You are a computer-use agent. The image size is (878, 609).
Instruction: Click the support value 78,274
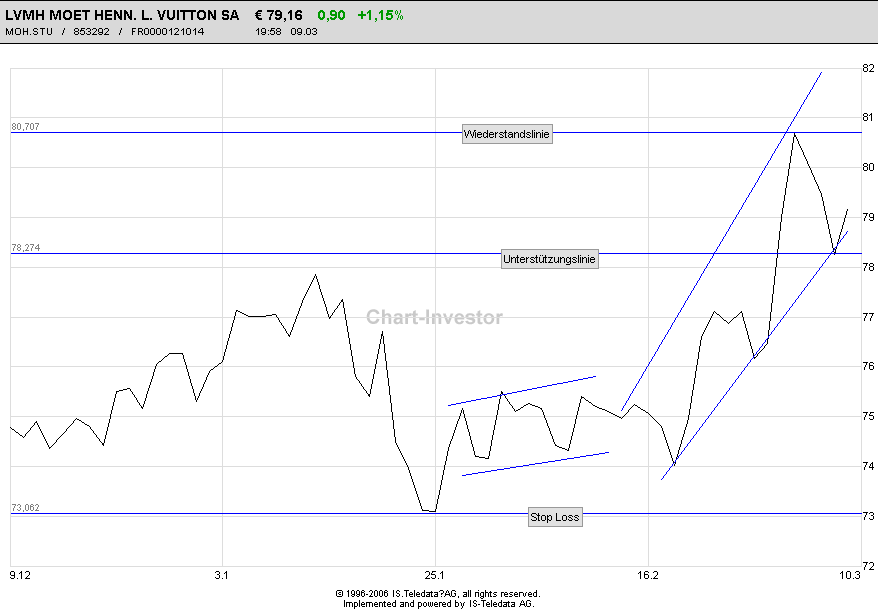(x=26, y=248)
